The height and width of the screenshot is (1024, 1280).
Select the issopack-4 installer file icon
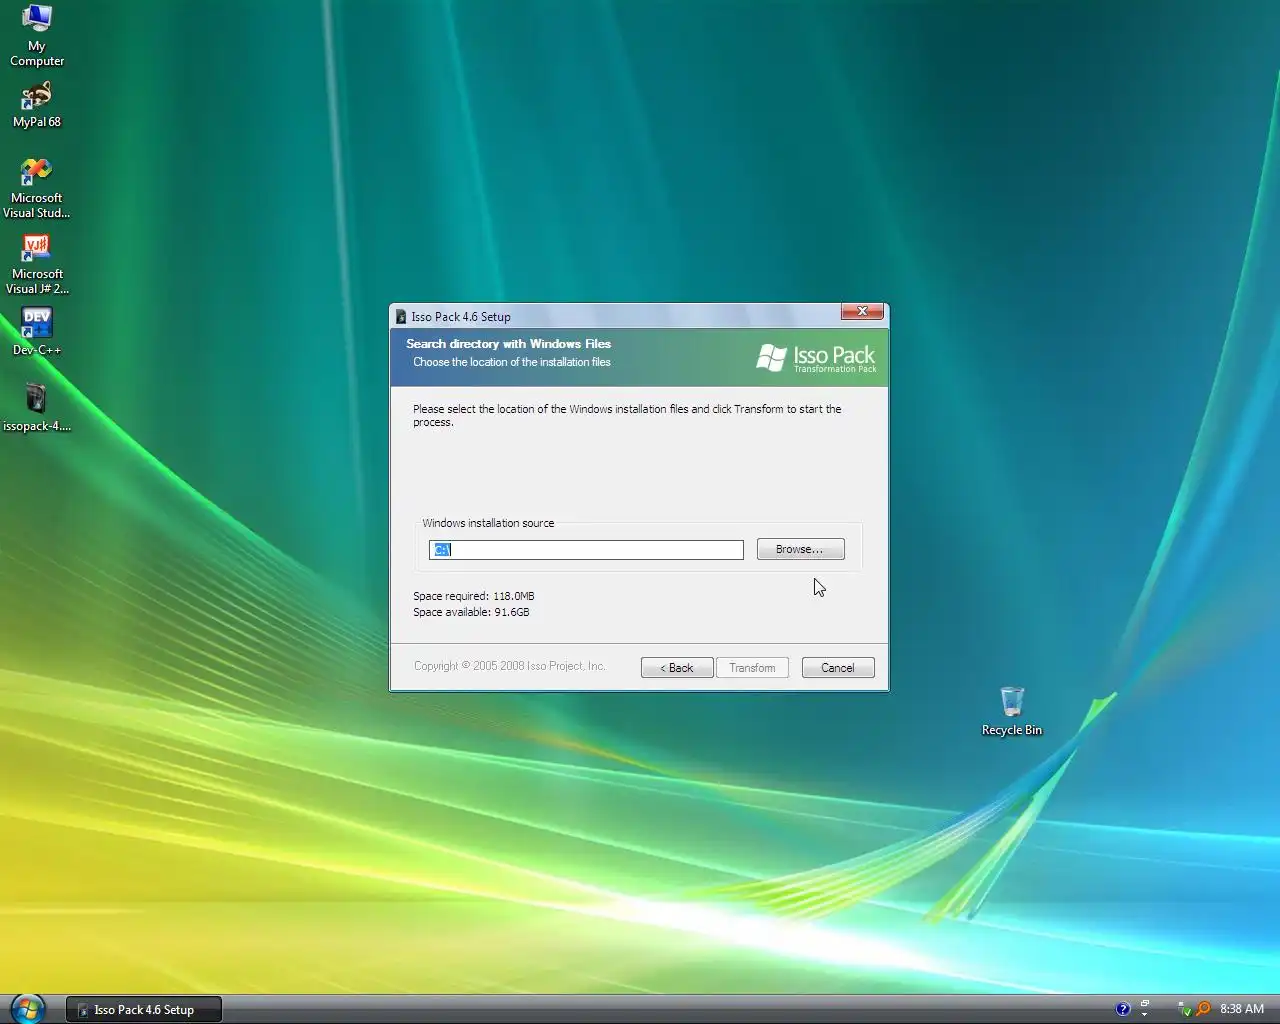[36, 408]
